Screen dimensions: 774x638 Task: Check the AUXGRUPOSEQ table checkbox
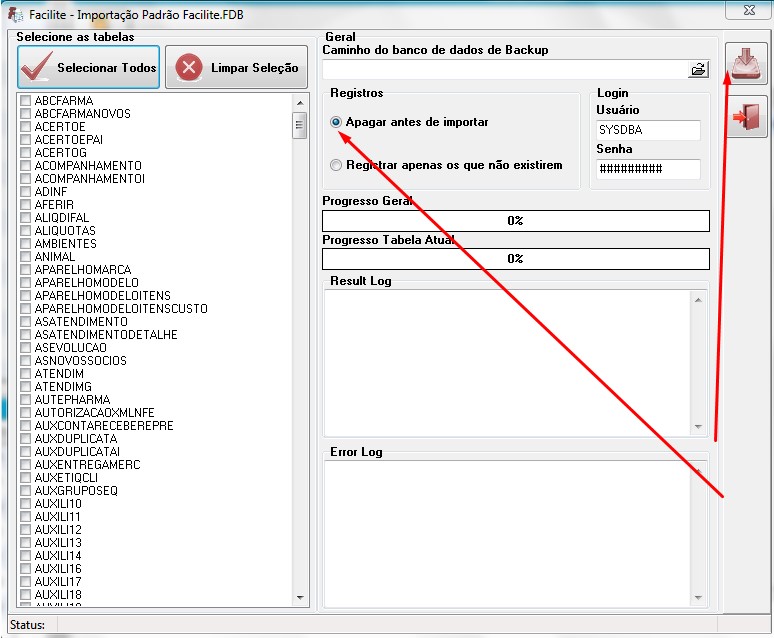pyautogui.click(x=25, y=491)
